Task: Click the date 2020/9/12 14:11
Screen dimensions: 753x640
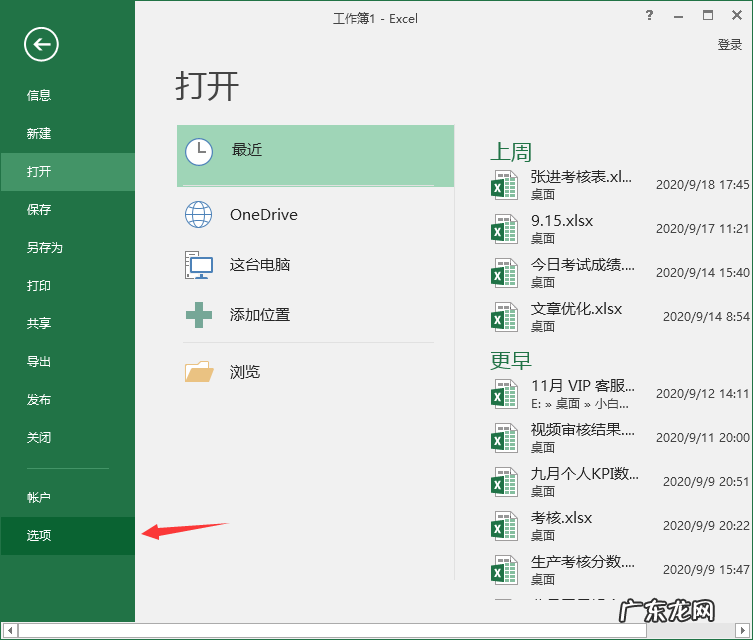Action: click(703, 394)
